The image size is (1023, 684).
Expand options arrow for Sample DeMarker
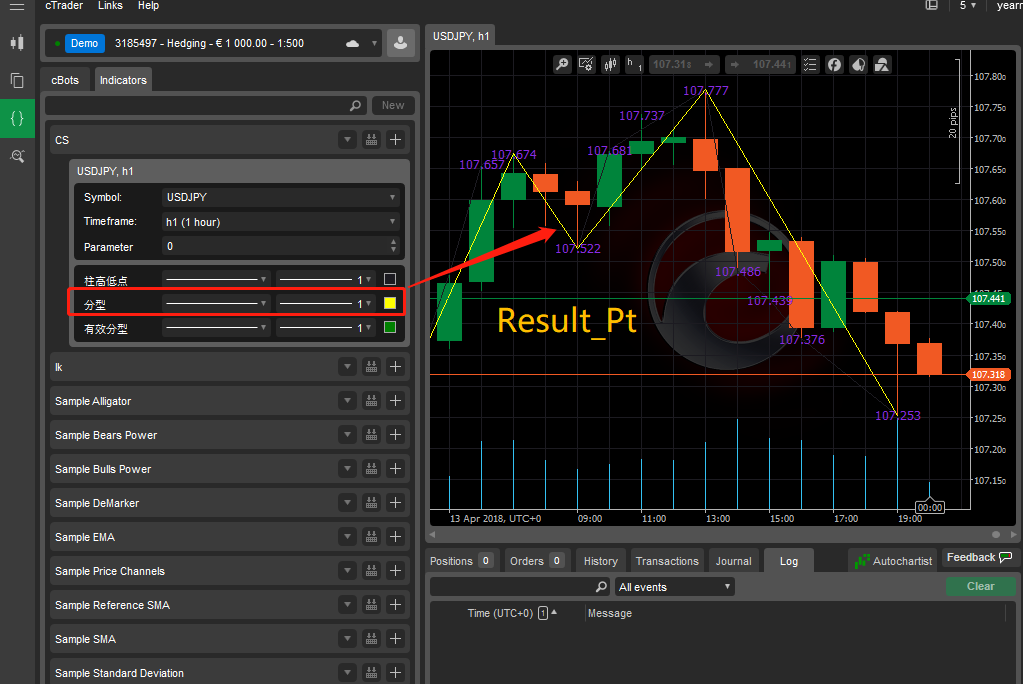pos(347,503)
